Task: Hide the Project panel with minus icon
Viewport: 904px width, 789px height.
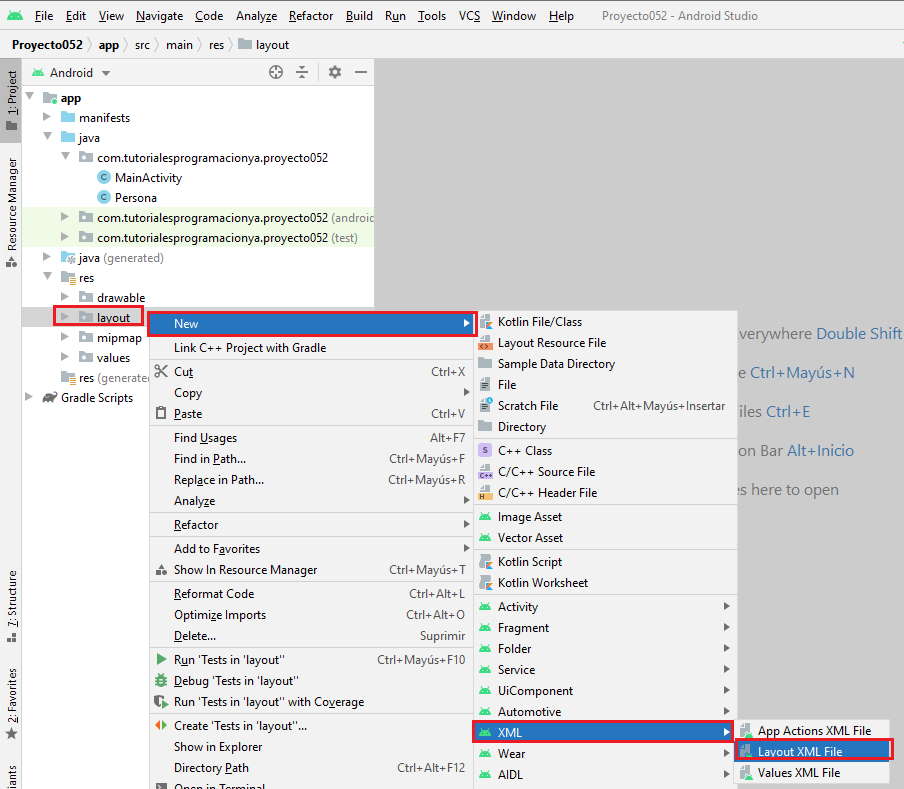Action: tap(361, 72)
